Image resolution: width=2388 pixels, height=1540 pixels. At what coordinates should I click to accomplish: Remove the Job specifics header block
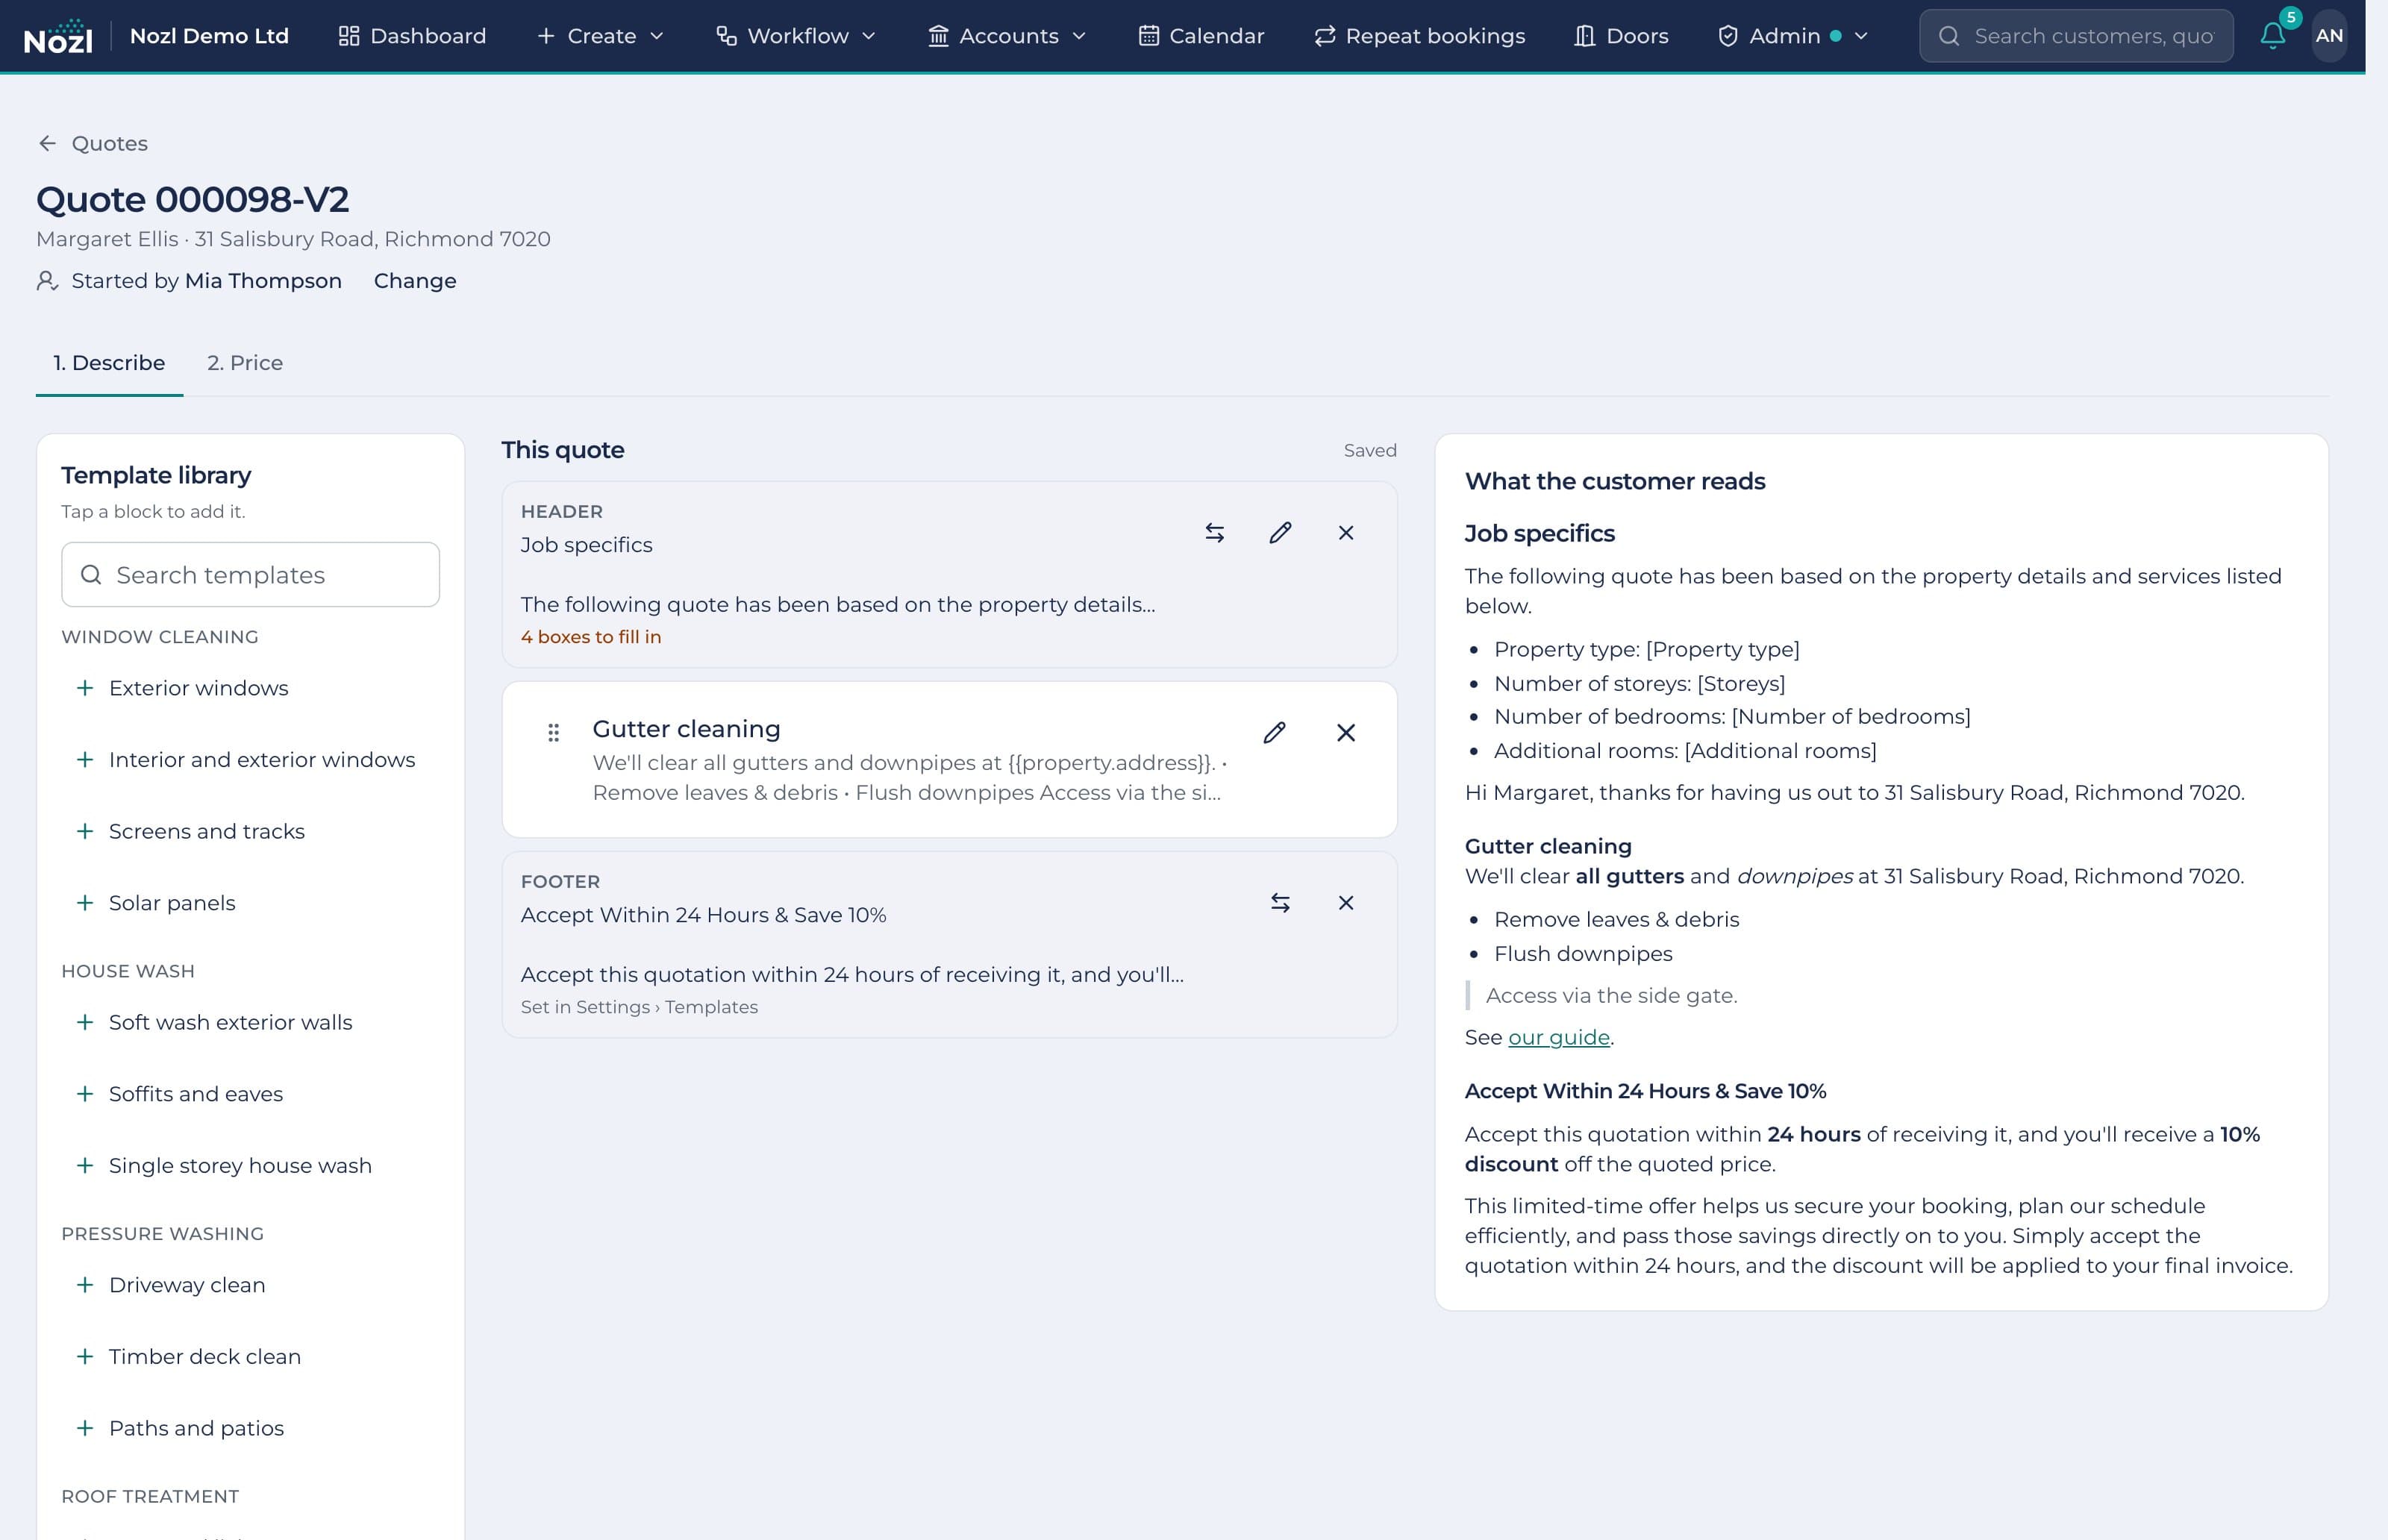(1346, 533)
